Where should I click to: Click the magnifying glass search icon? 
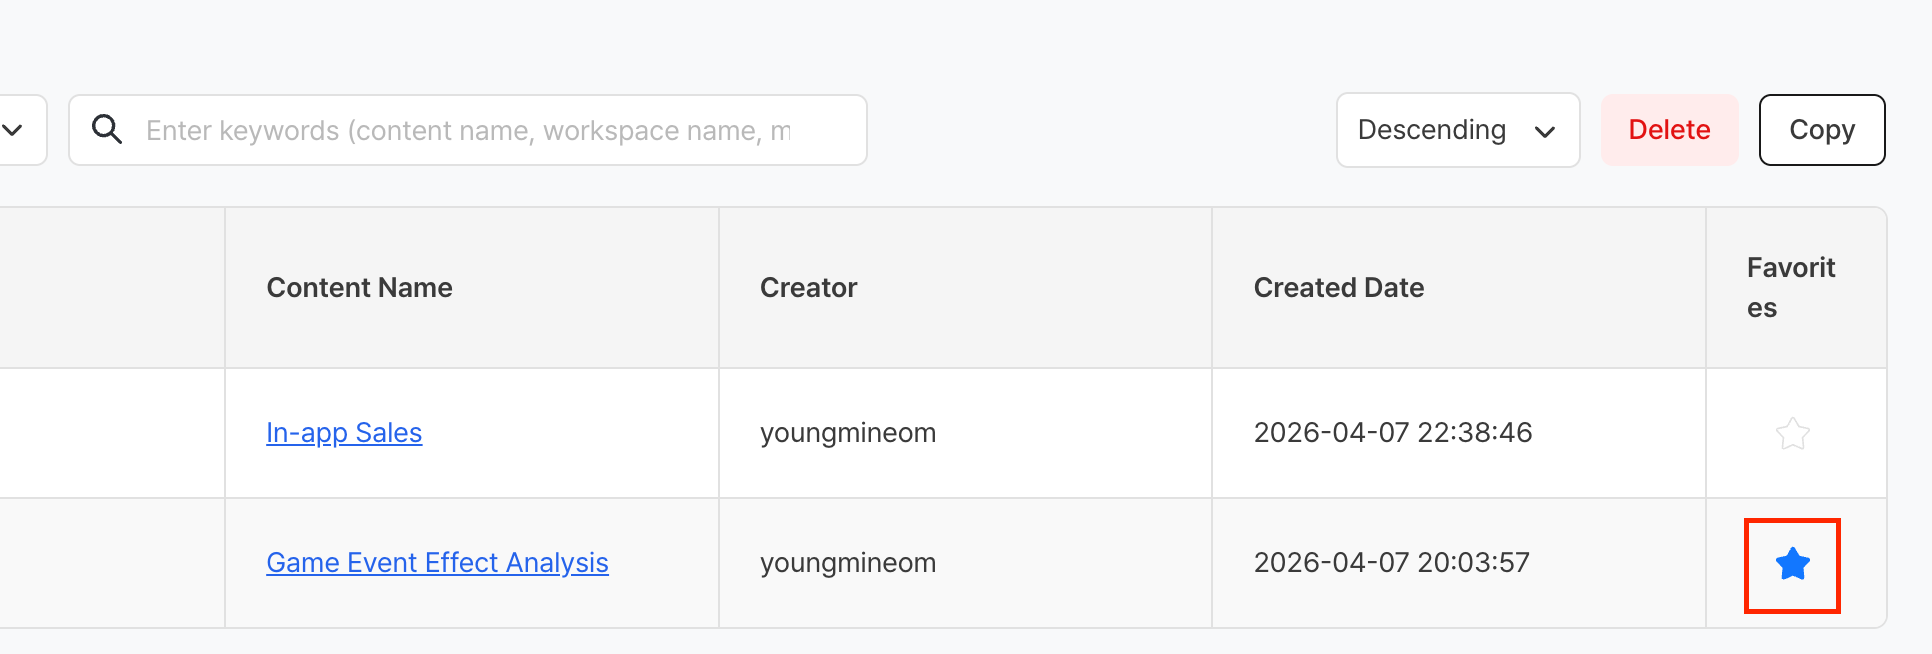pos(107,130)
